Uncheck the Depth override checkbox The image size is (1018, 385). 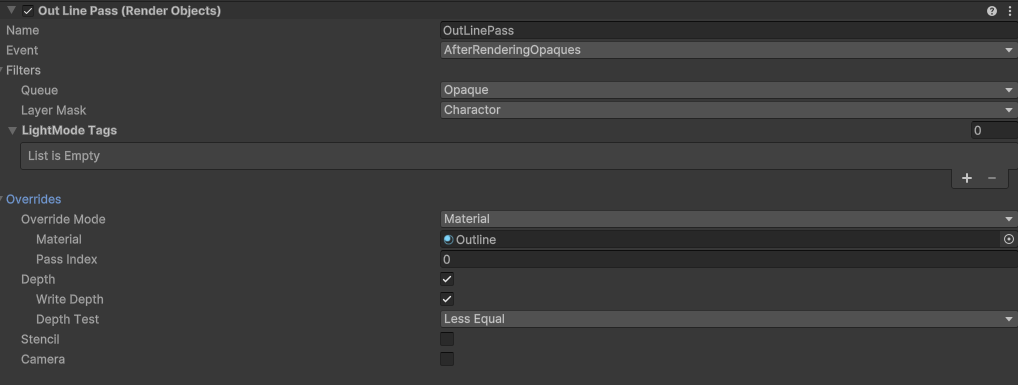tap(447, 279)
